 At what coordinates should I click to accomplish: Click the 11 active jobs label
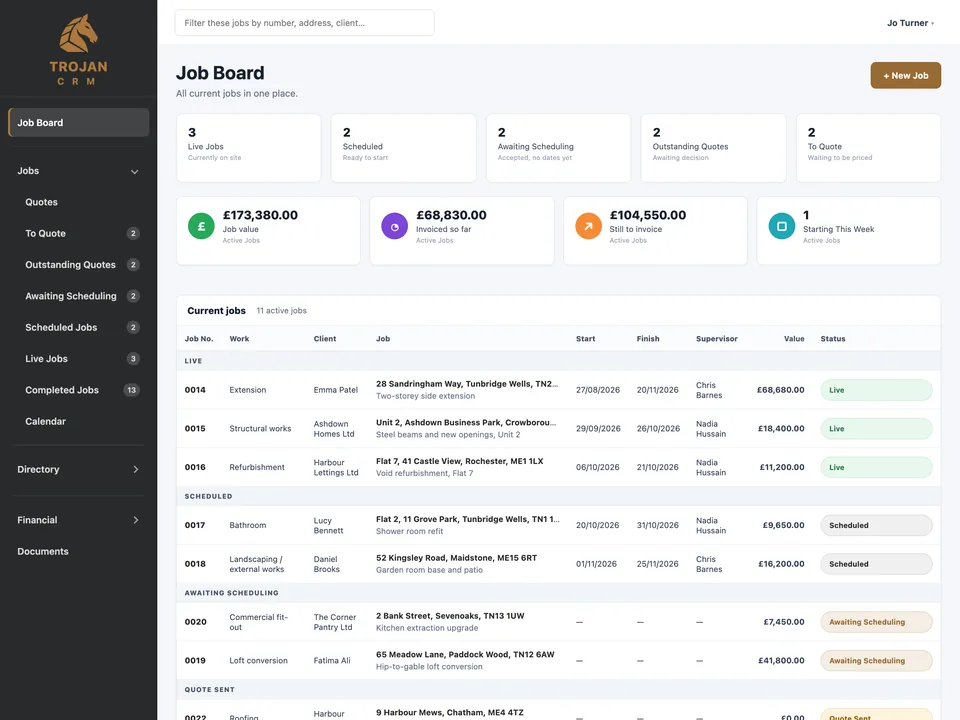[x=282, y=310]
